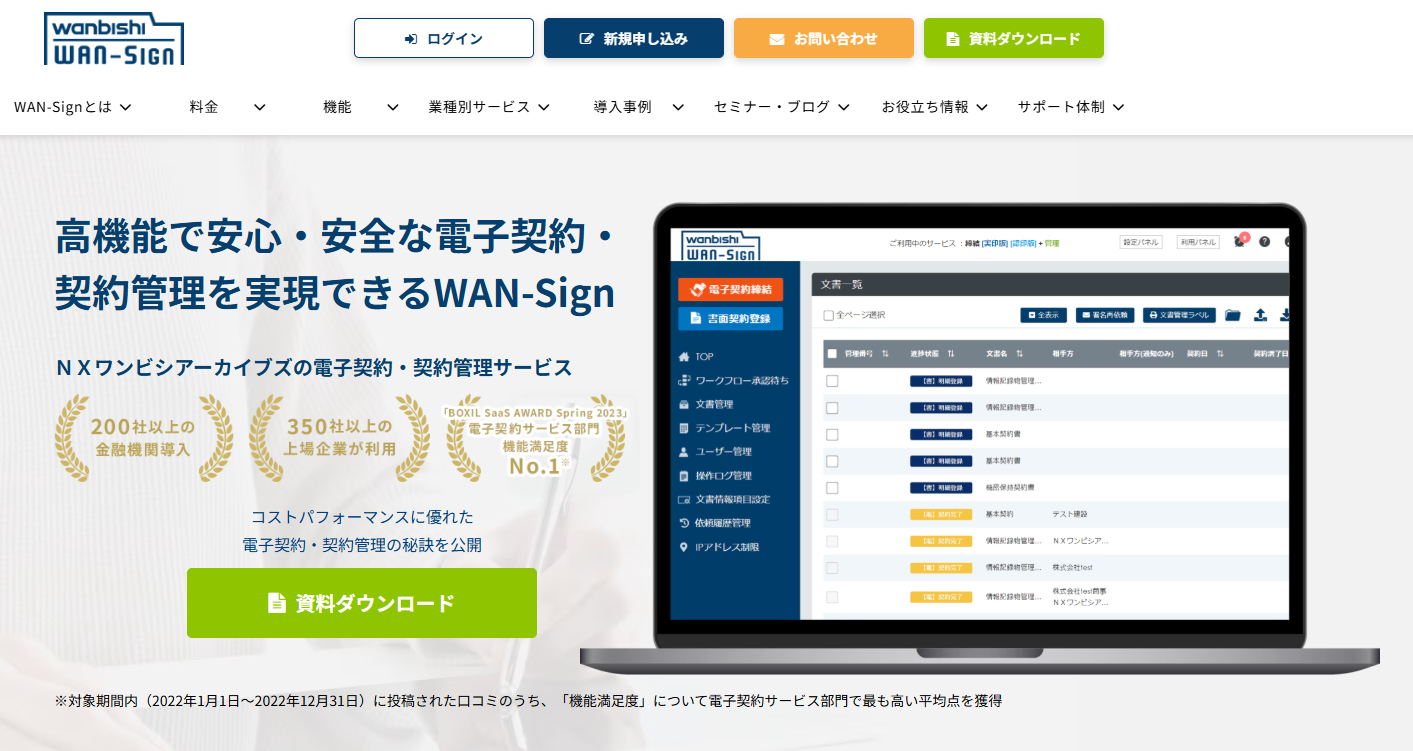Sort by 管理番号 using its sort icon
This screenshot has width=1413, height=751.
tap(885, 354)
